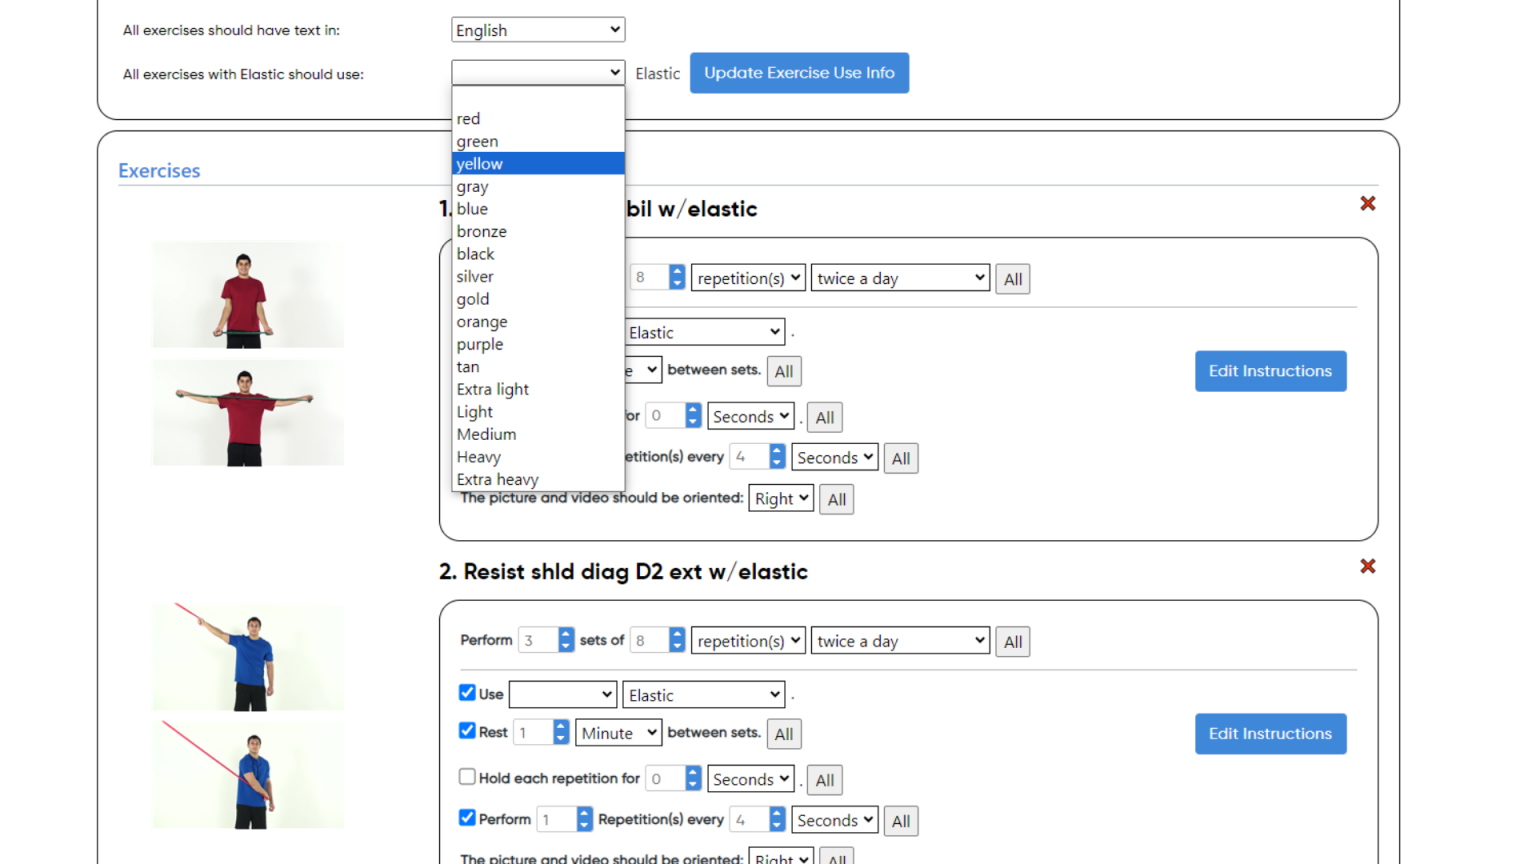This screenshot has width=1536, height=864.
Task: Open the 'twice a day' frequency dropdown
Action: point(898,277)
